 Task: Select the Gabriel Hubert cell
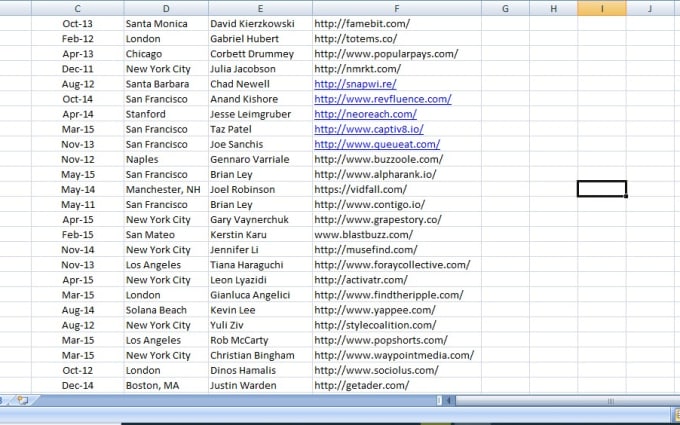[x=260, y=39]
